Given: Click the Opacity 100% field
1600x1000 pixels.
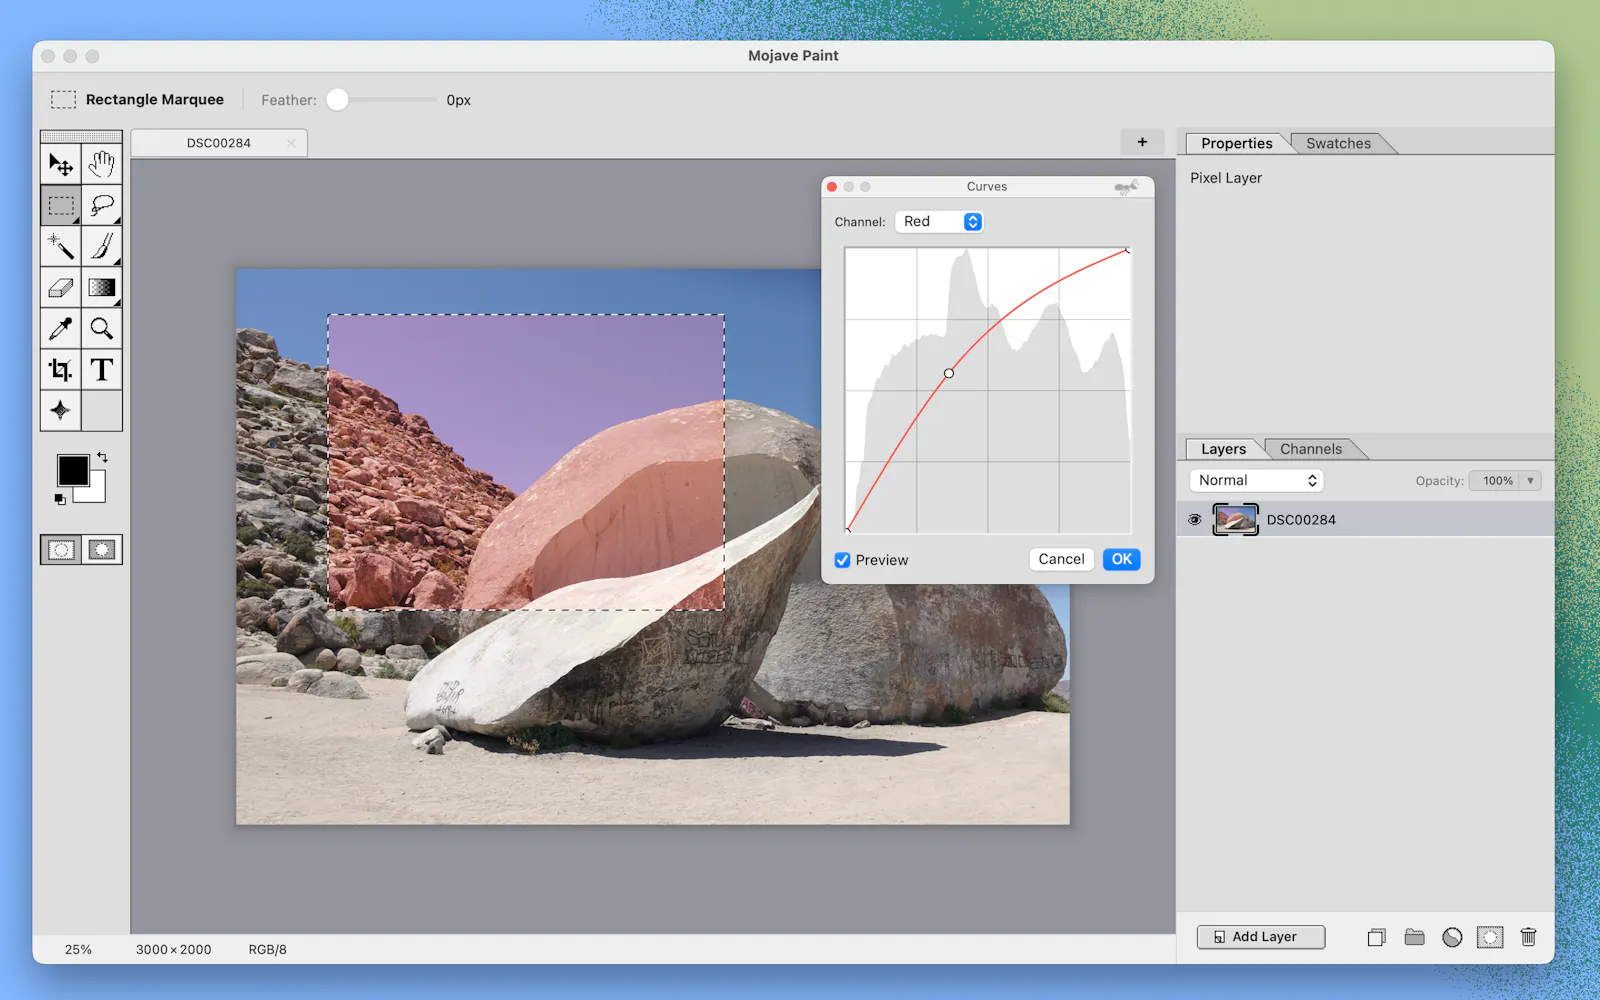Looking at the screenshot, I should click(1494, 481).
